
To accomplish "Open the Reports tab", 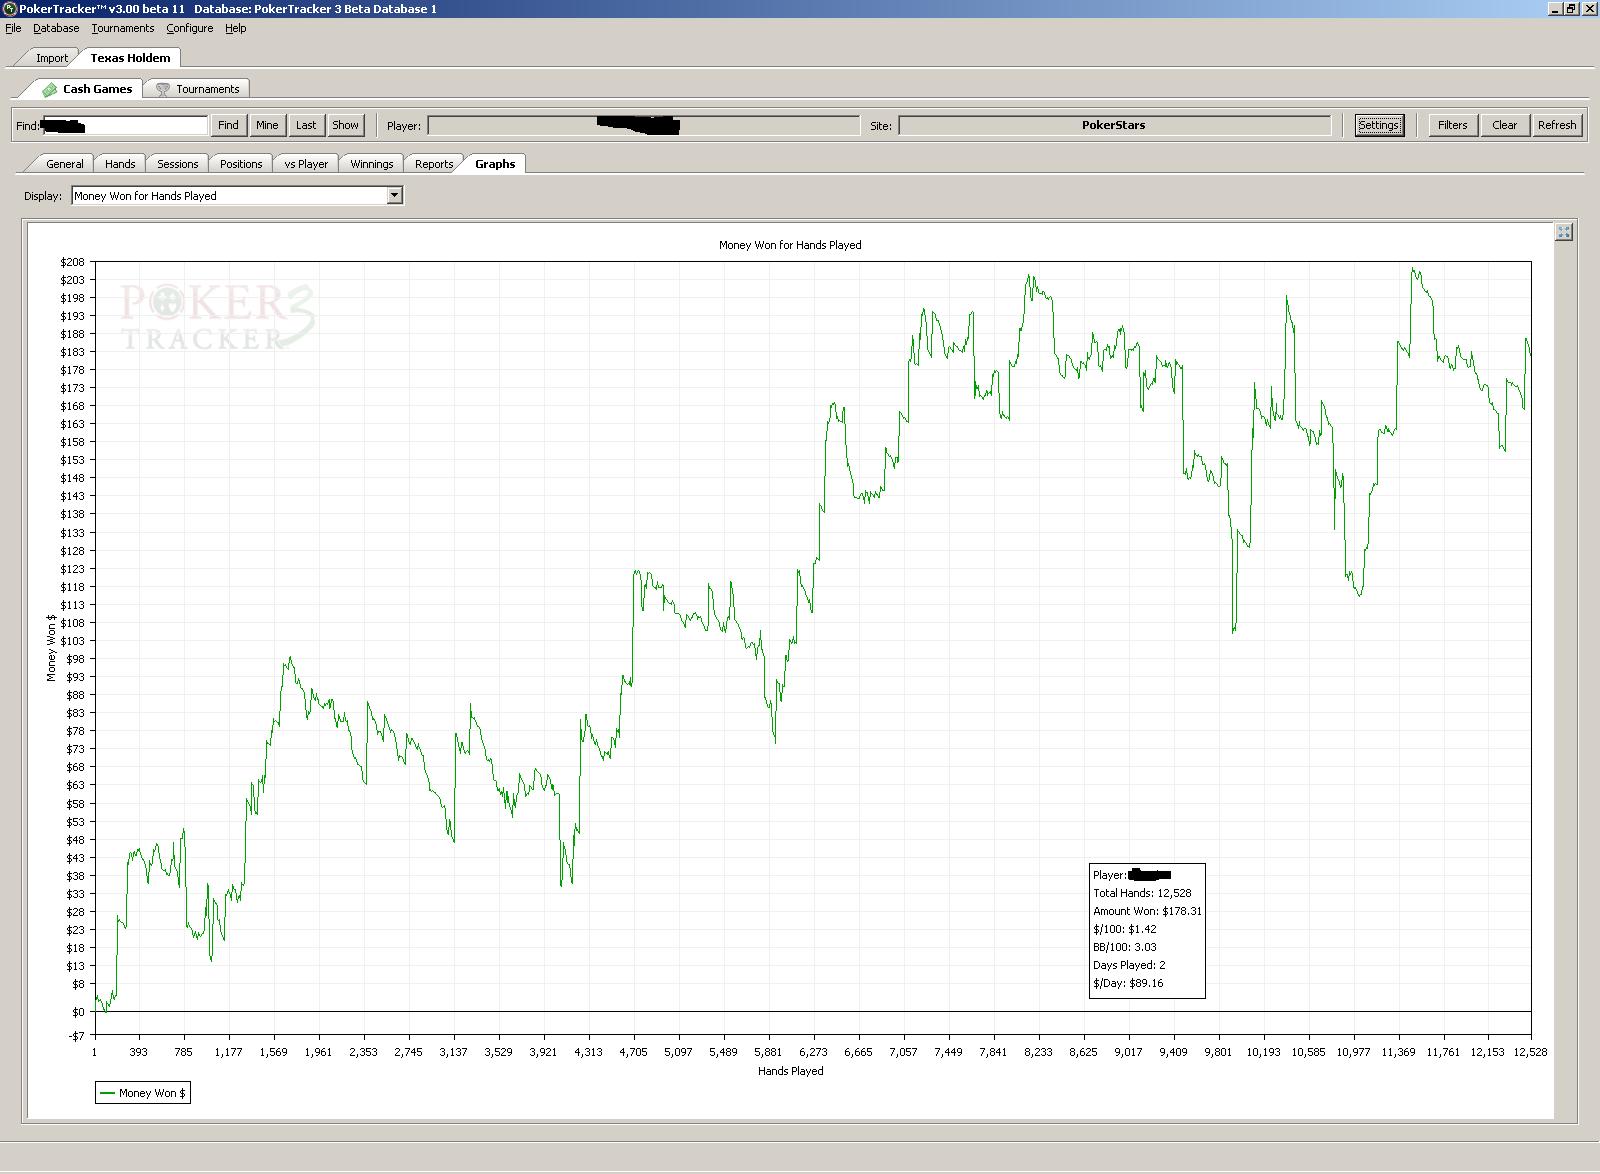I will point(434,164).
